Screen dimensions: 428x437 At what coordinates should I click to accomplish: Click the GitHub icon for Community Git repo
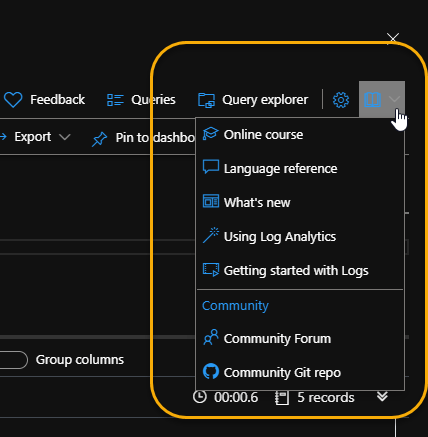click(211, 372)
